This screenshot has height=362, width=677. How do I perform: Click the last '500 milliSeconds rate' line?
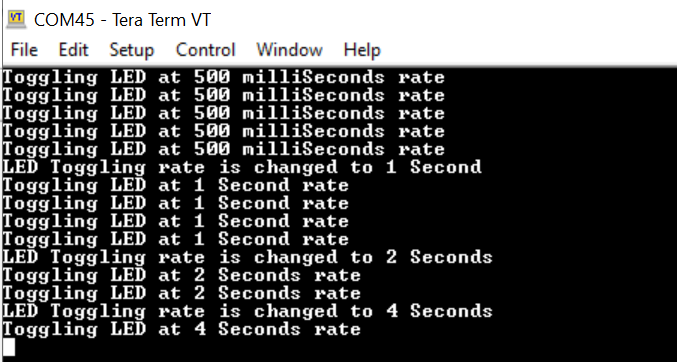tap(224, 149)
